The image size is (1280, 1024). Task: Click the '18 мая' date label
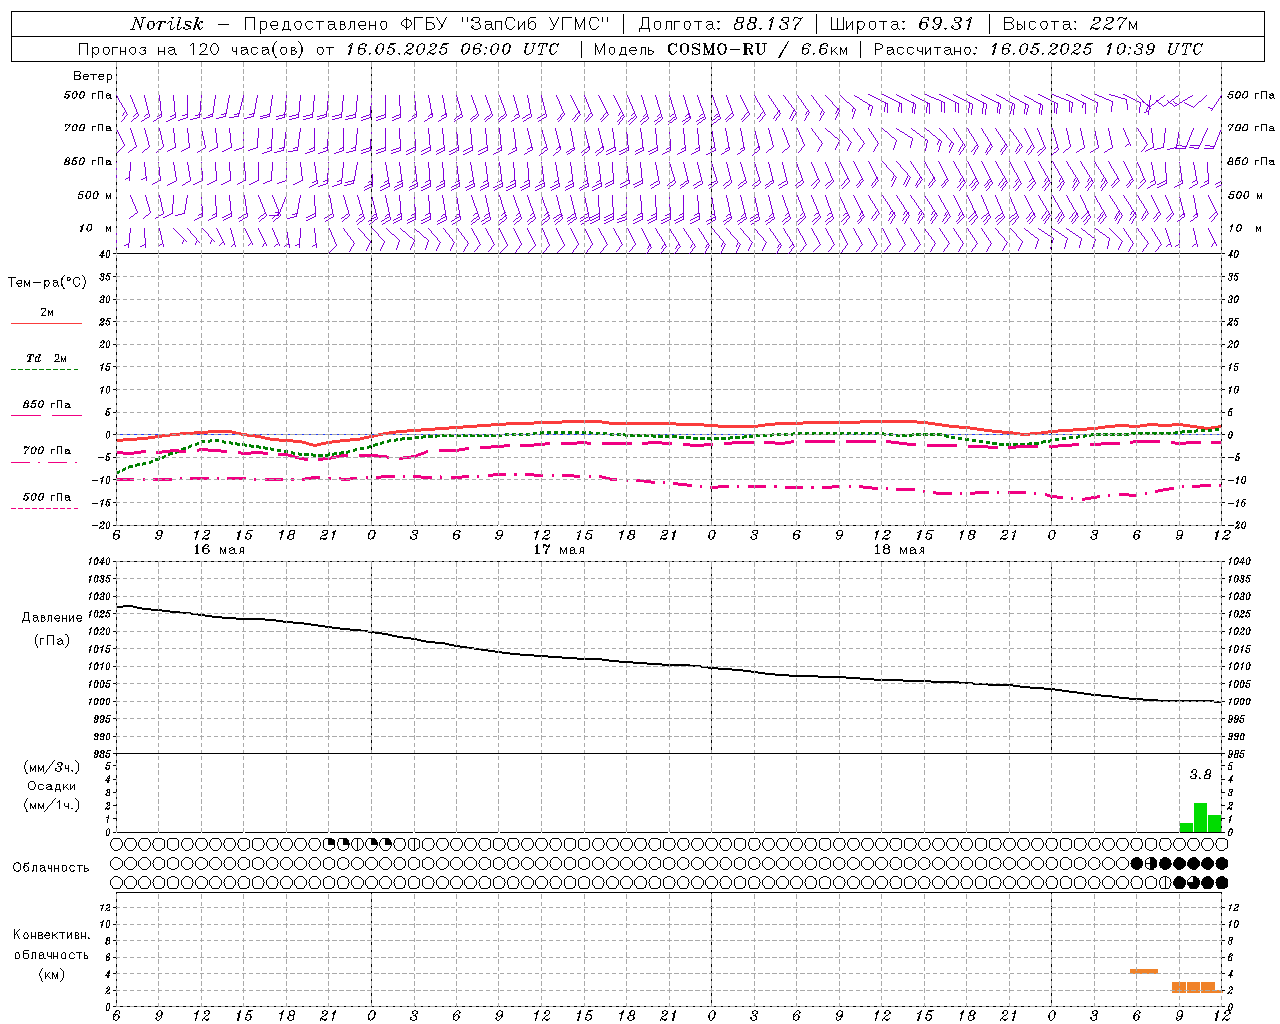pos(899,549)
